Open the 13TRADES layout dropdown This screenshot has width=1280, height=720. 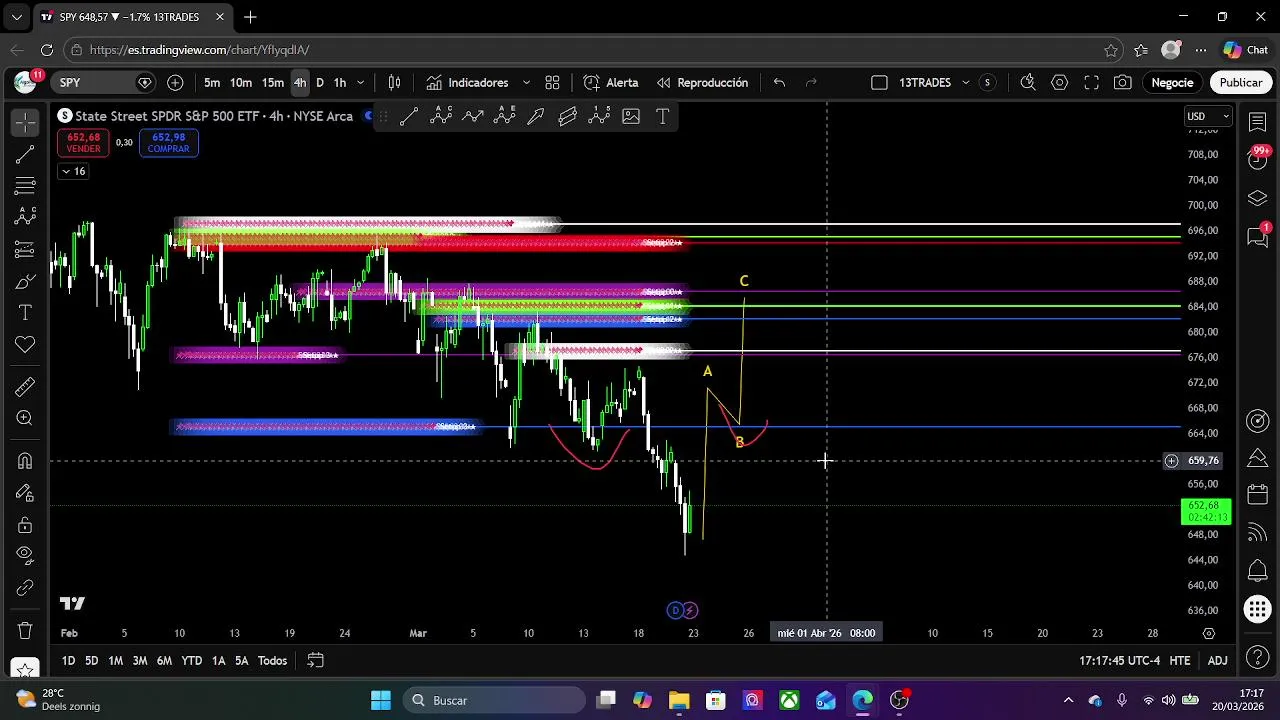pyautogui.click(x=966, y=83)
